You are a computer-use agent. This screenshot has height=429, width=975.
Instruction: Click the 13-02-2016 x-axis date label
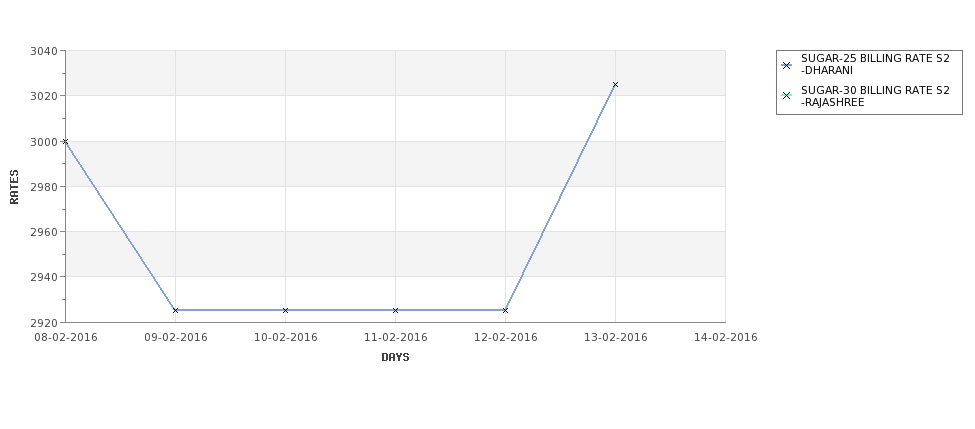click(x=616, y=338)
